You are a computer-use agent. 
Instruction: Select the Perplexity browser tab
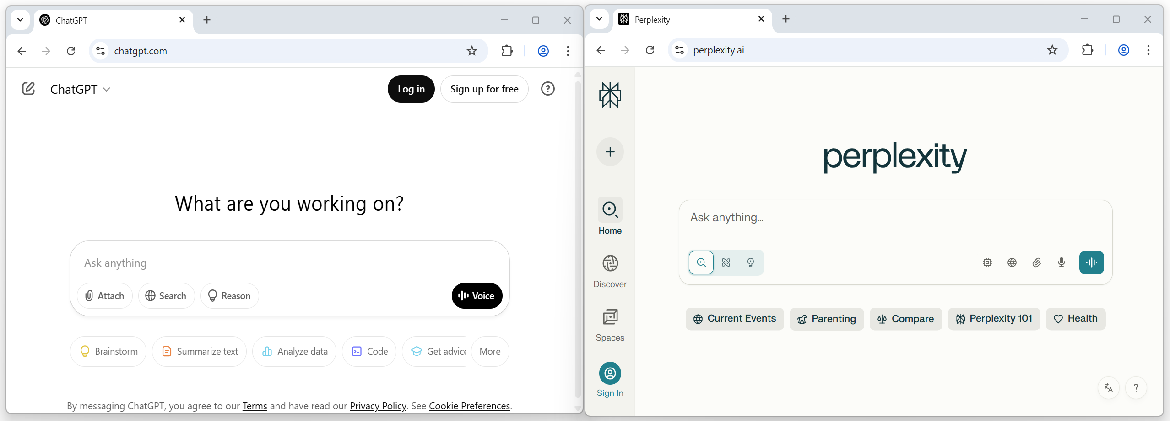click(x=692, y=20)
